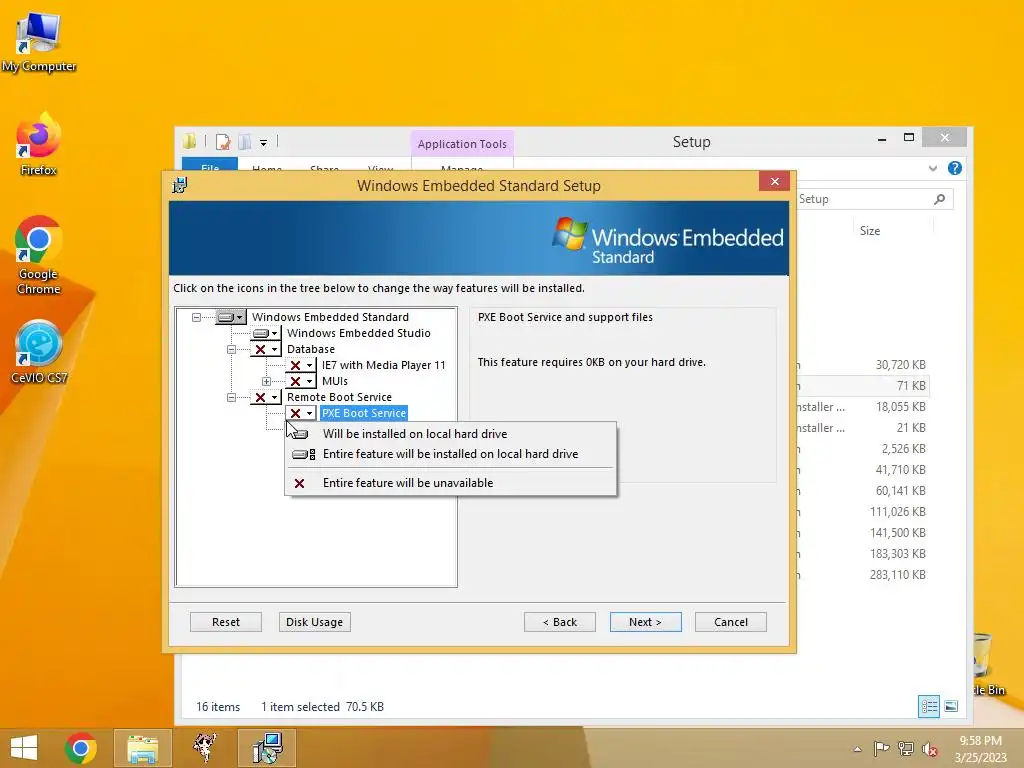Open install options for Remote Boot Service

tap(266, 397)
